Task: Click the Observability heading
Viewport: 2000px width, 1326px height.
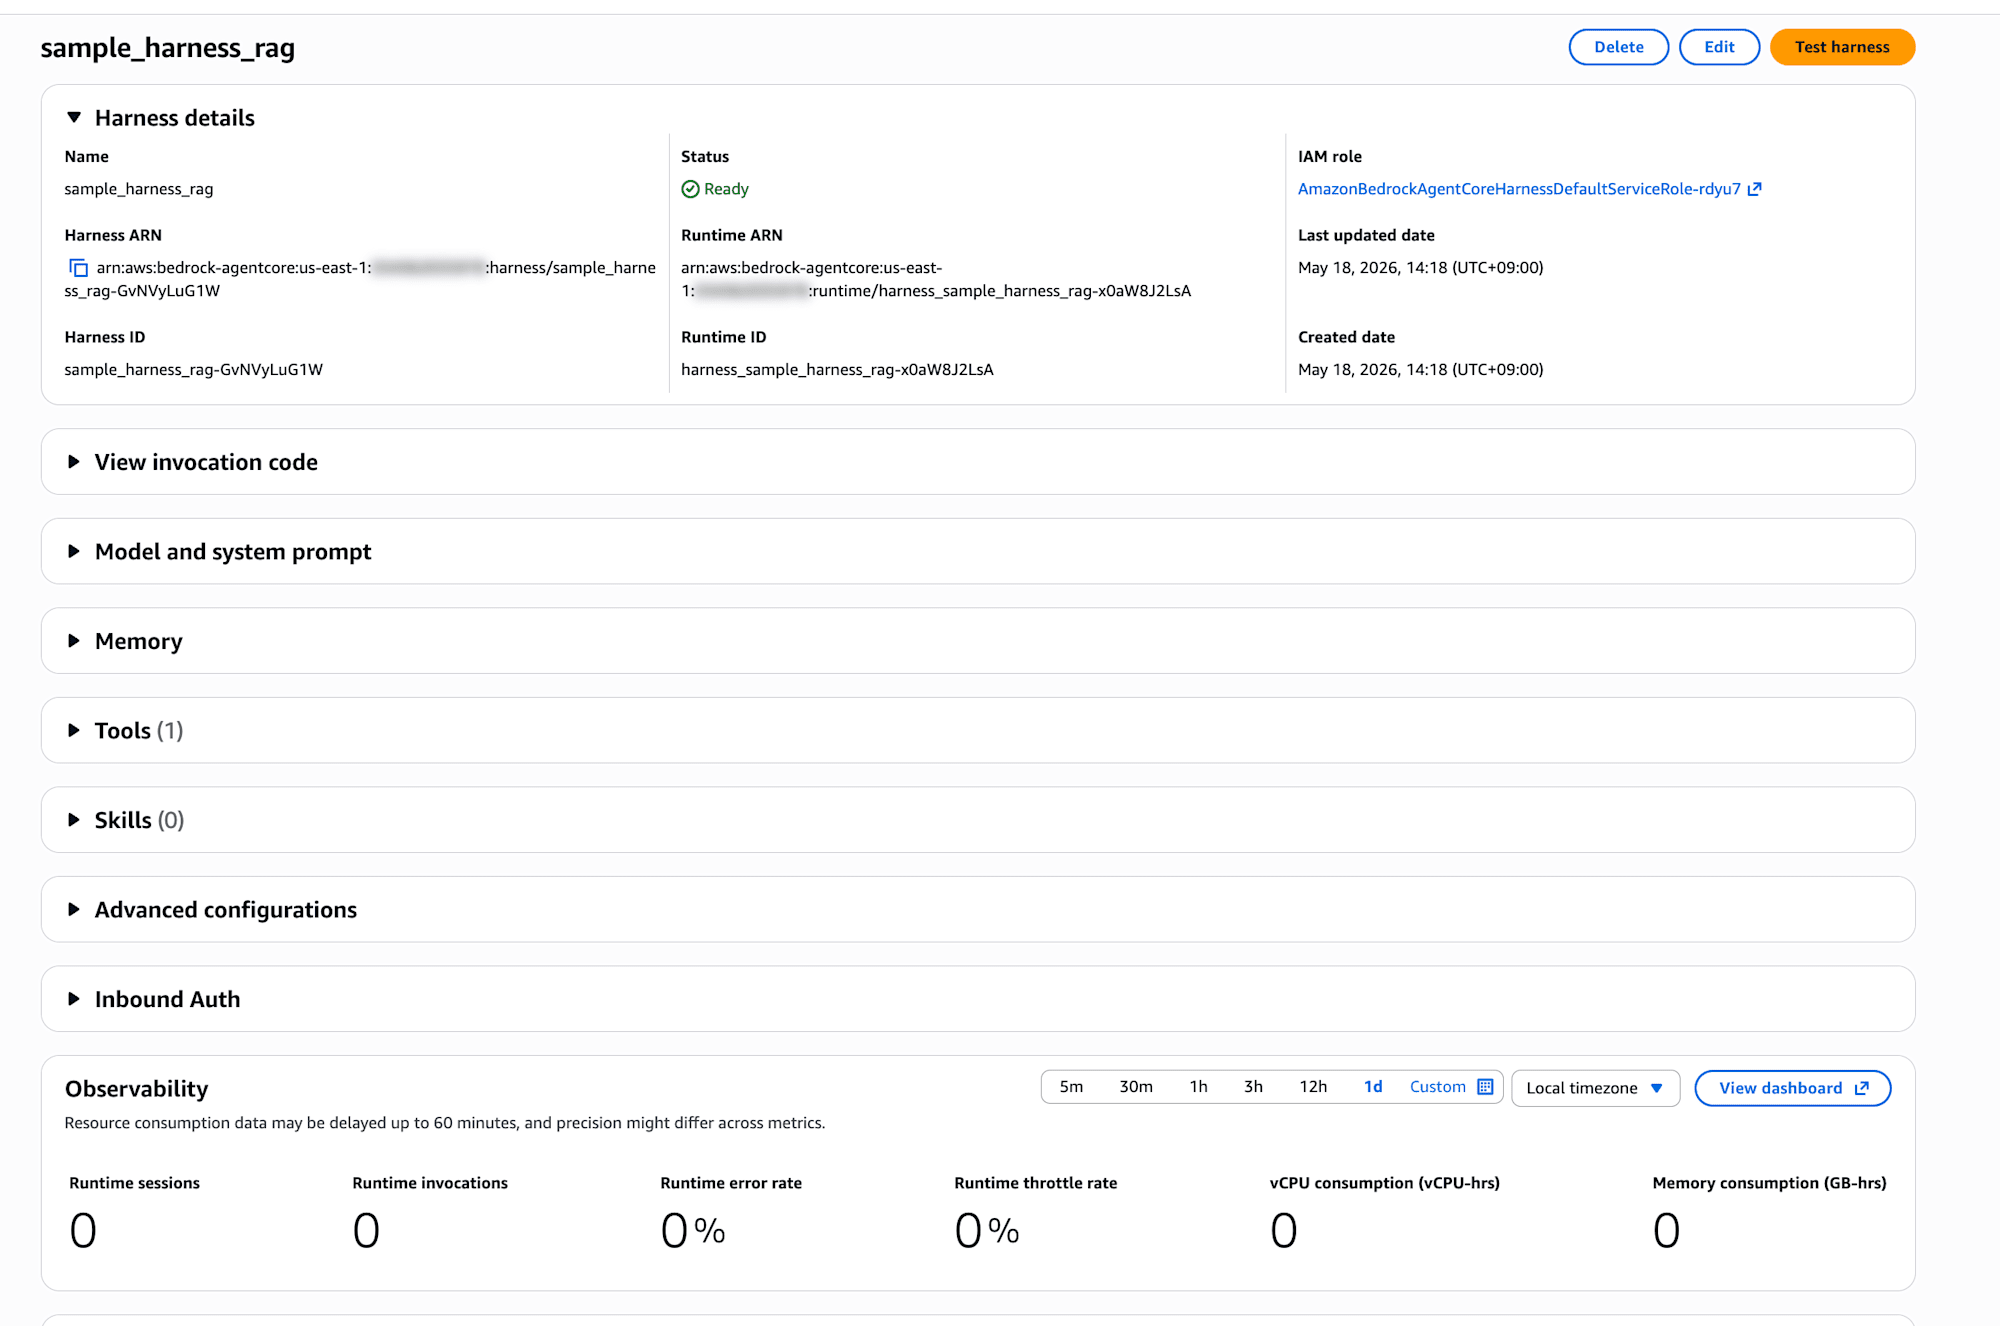Action: (137, 1088)
